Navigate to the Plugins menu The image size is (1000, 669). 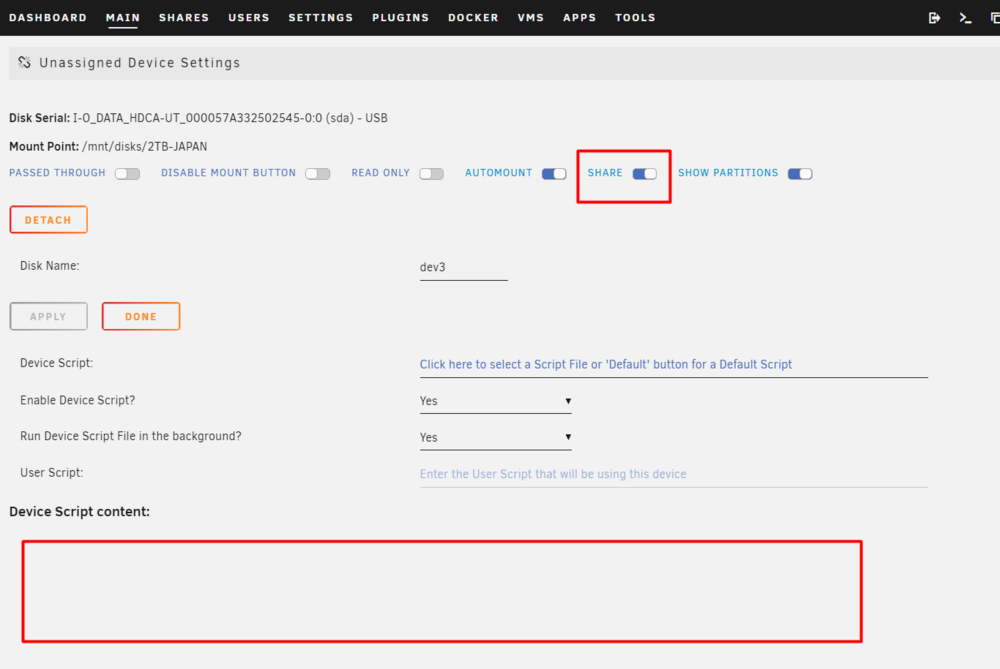point(401,18)
